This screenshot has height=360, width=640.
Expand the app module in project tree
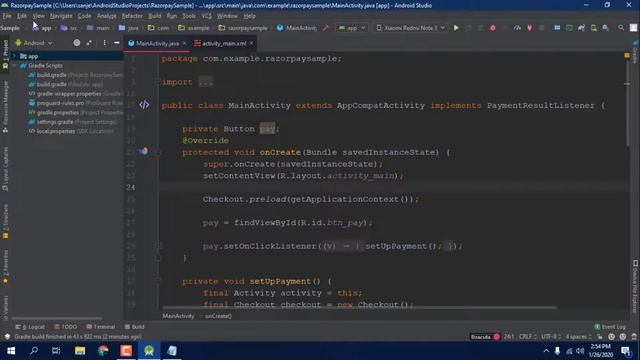coord(15,56)
